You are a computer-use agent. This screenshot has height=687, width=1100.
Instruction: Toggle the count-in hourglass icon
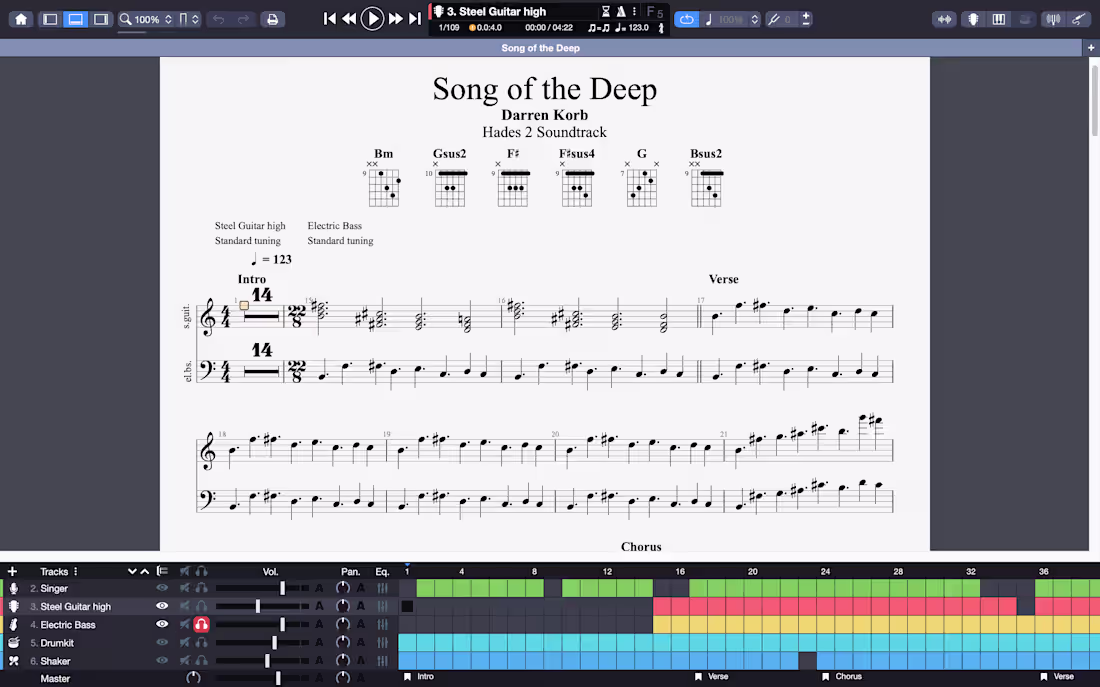click(x=605, y=11)
